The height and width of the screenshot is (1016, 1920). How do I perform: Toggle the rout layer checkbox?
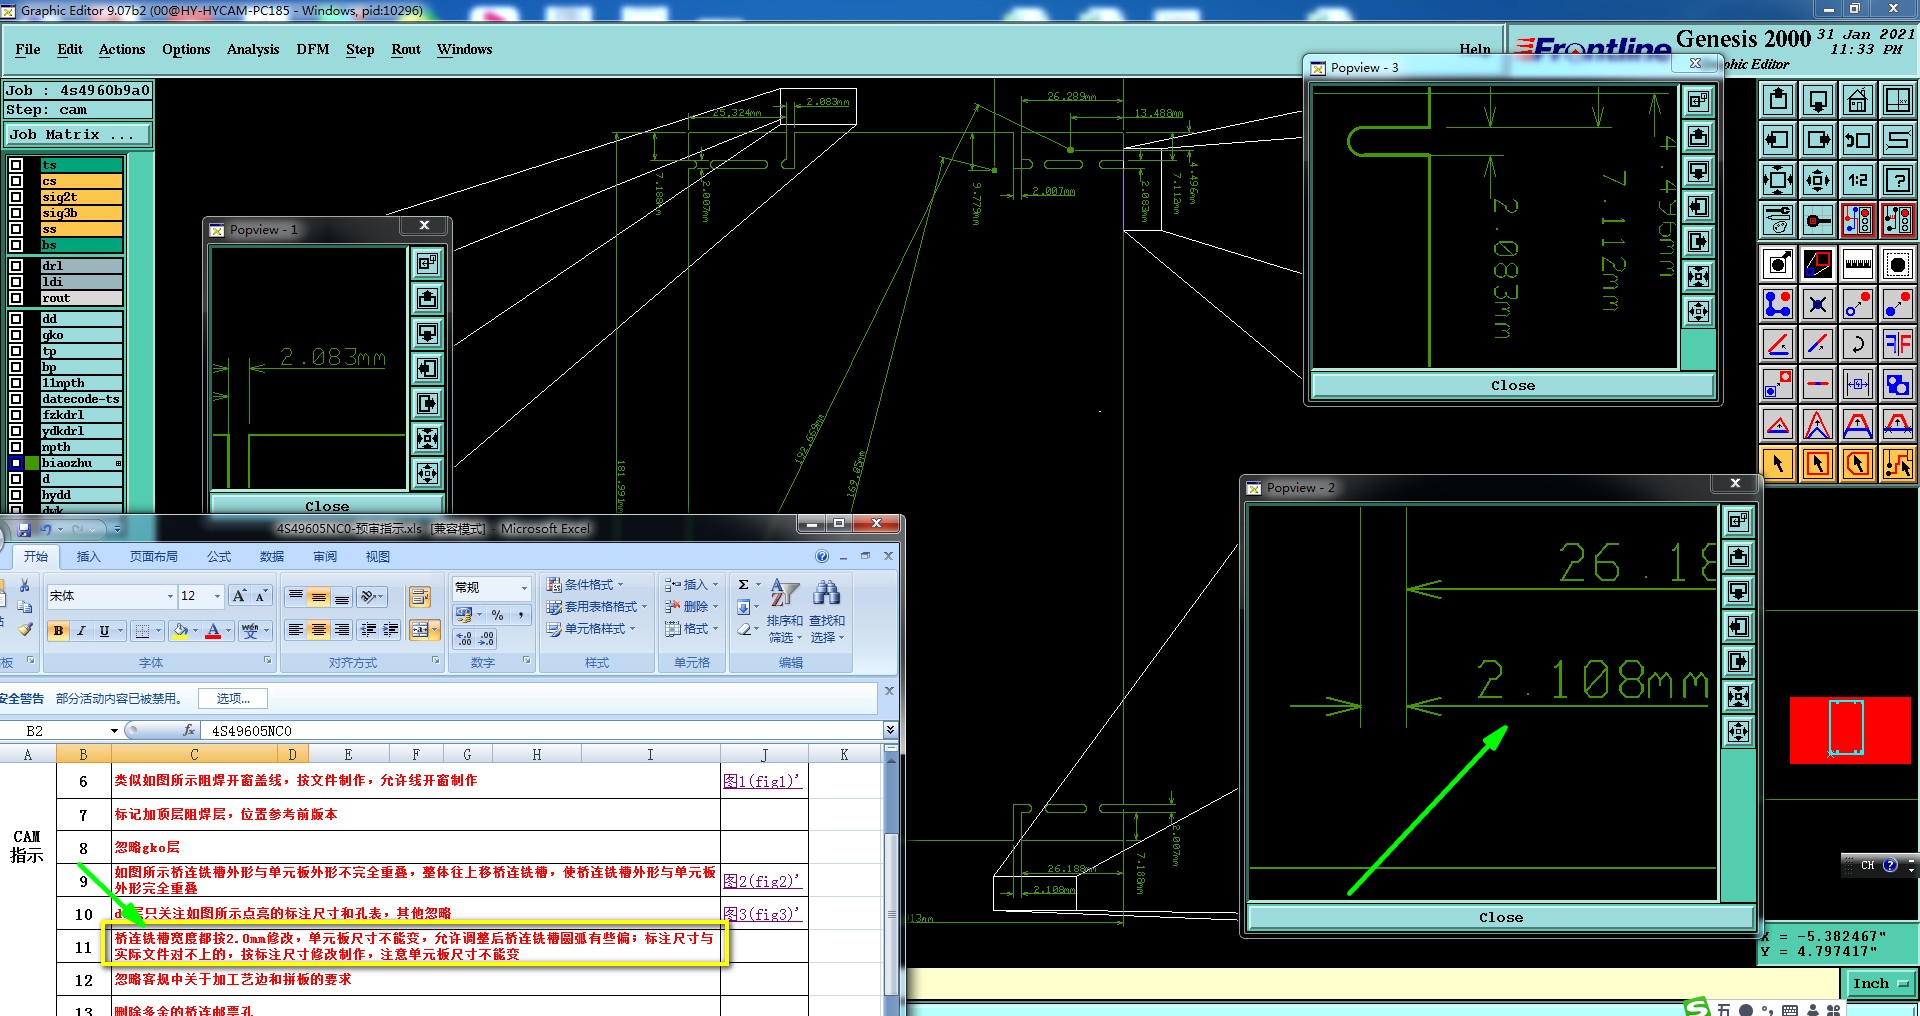16,298
